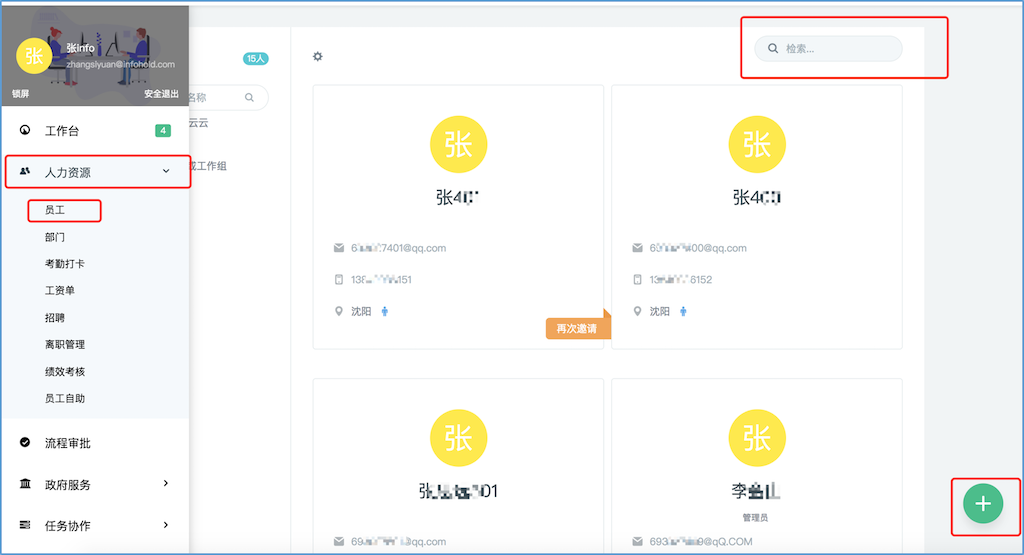Collapse the 人力资源 menu chevron
Screen dimensions: 1024x555
[166, 171]
